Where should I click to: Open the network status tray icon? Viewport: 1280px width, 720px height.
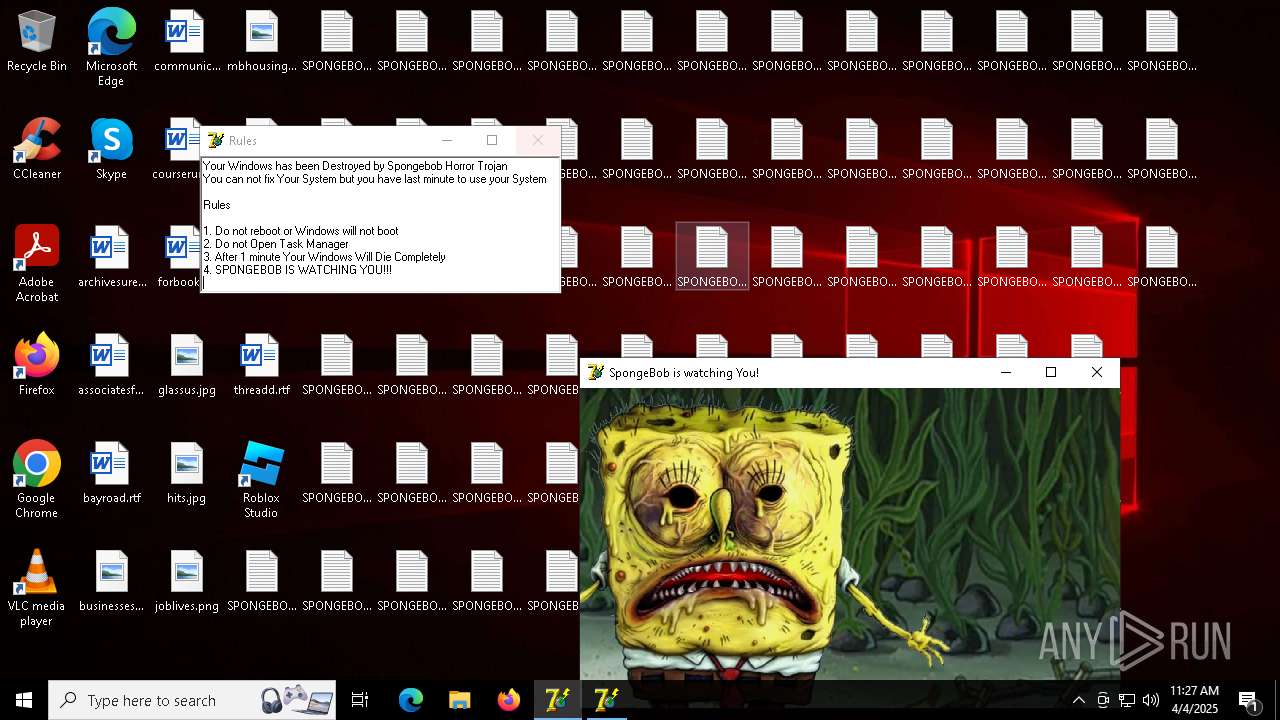(1127, 700)
